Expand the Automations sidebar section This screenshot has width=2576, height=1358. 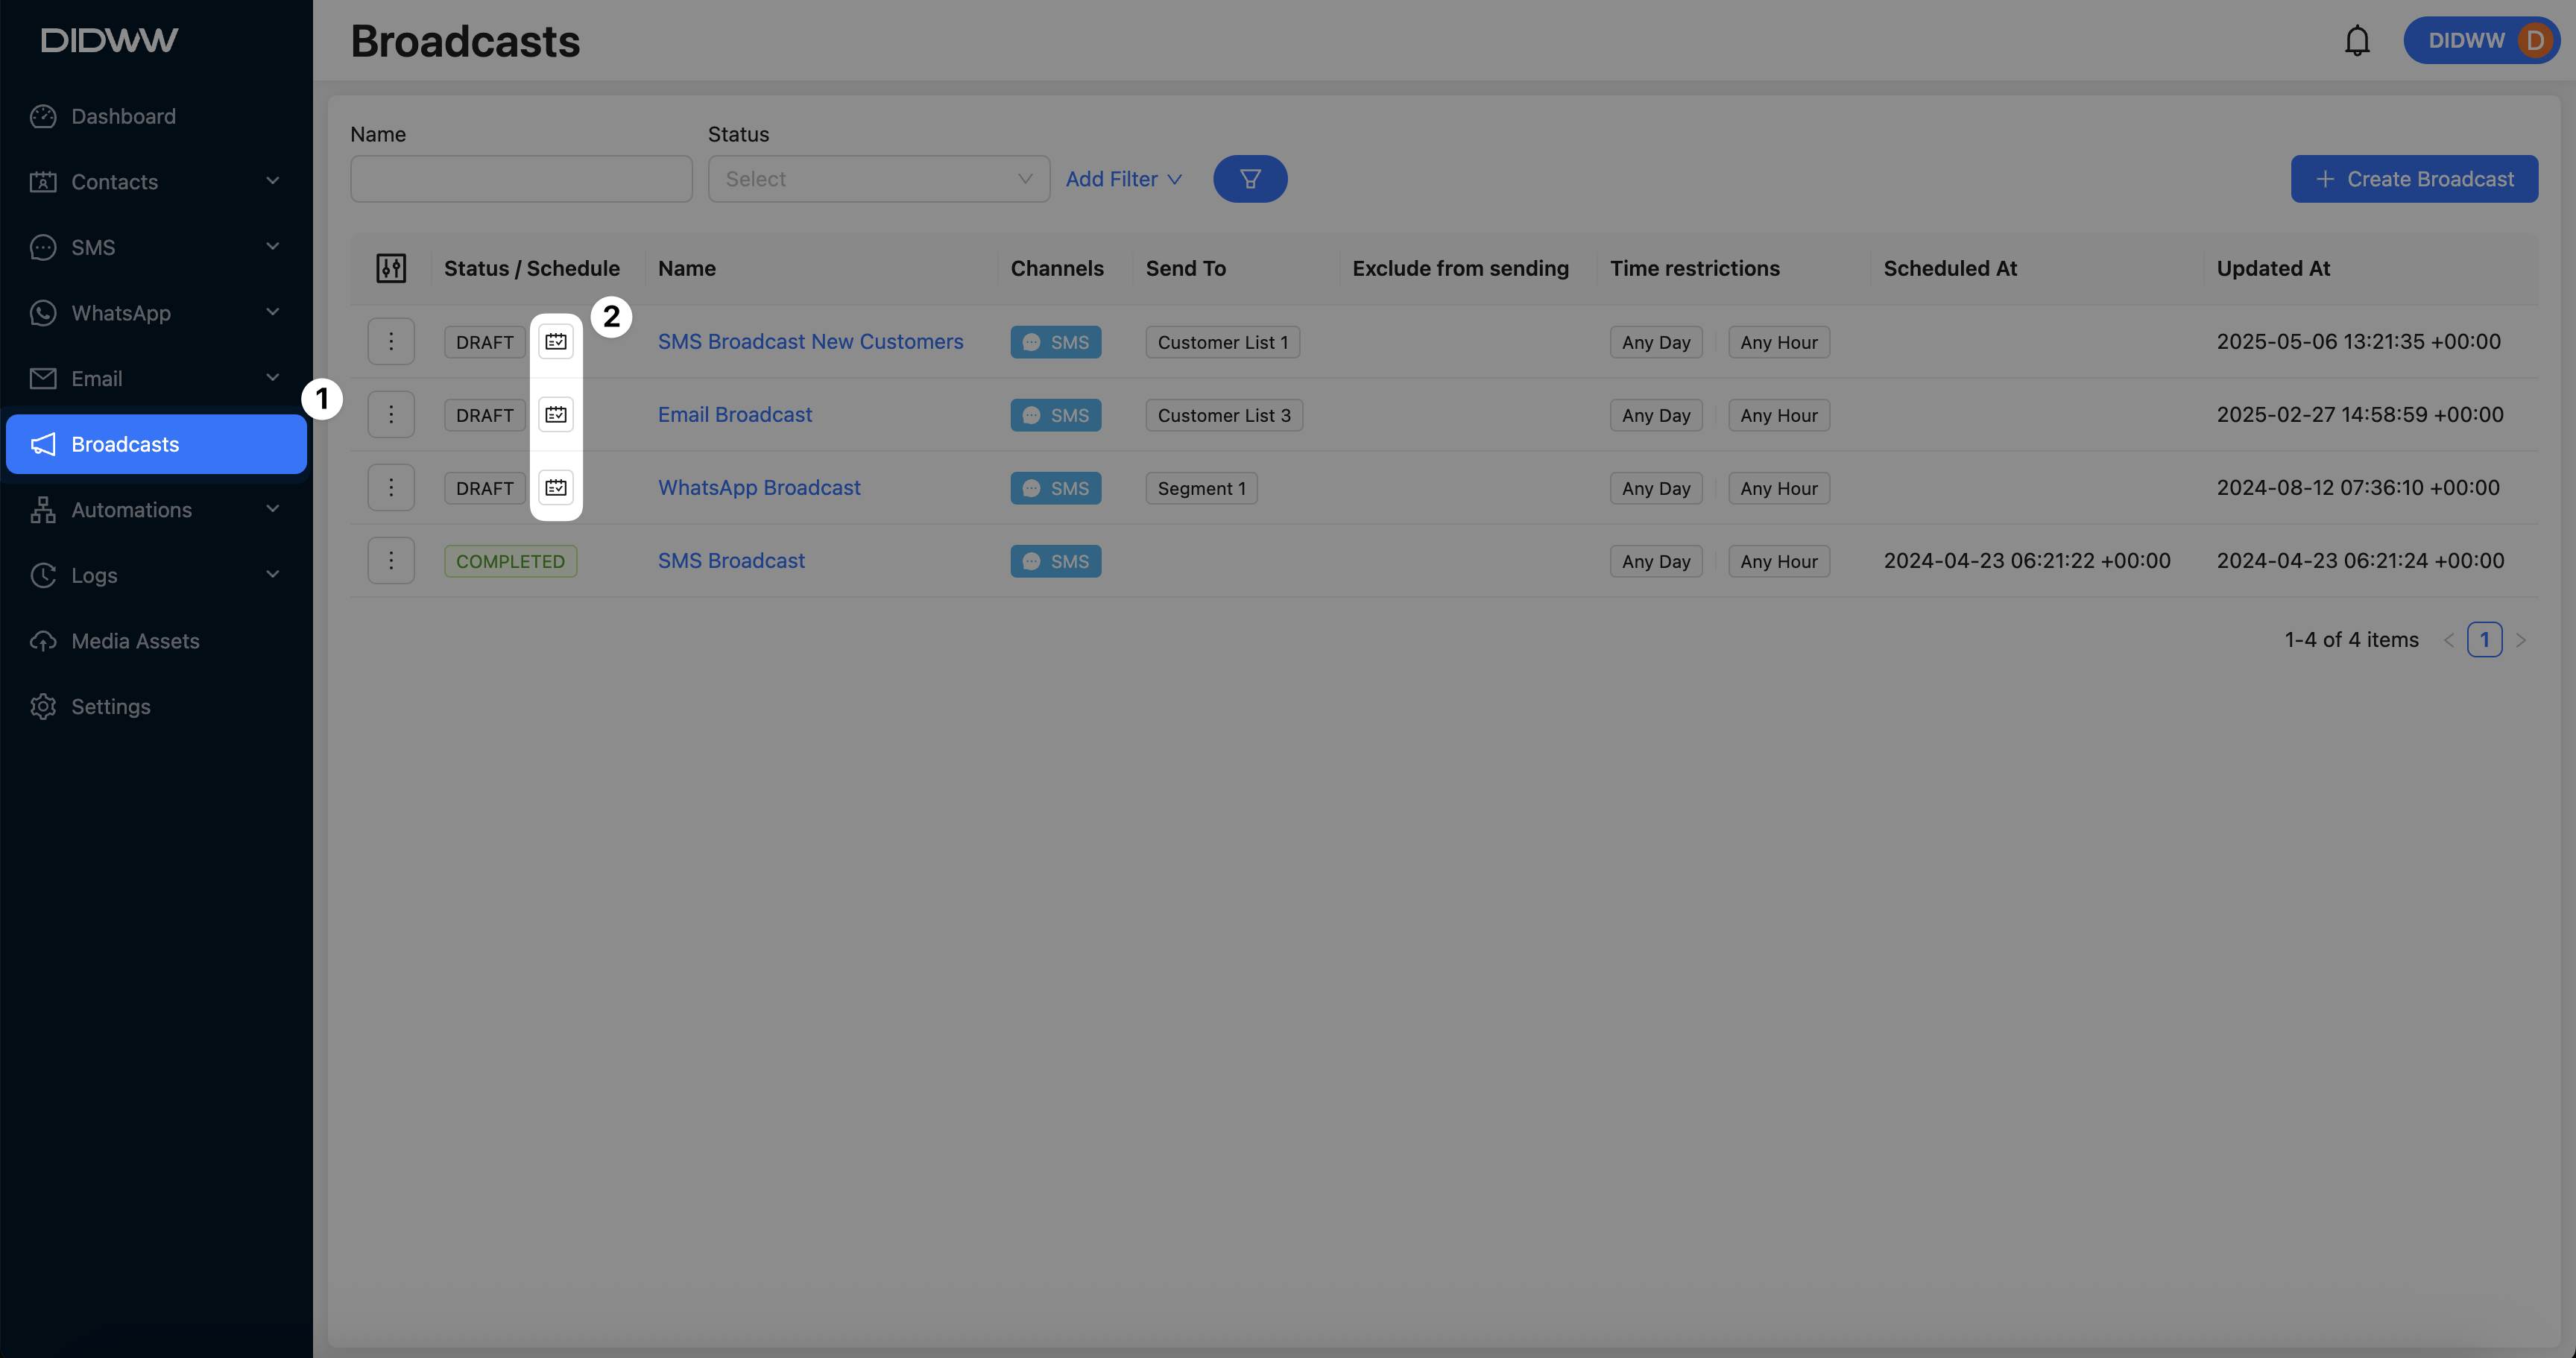point(155,510)
